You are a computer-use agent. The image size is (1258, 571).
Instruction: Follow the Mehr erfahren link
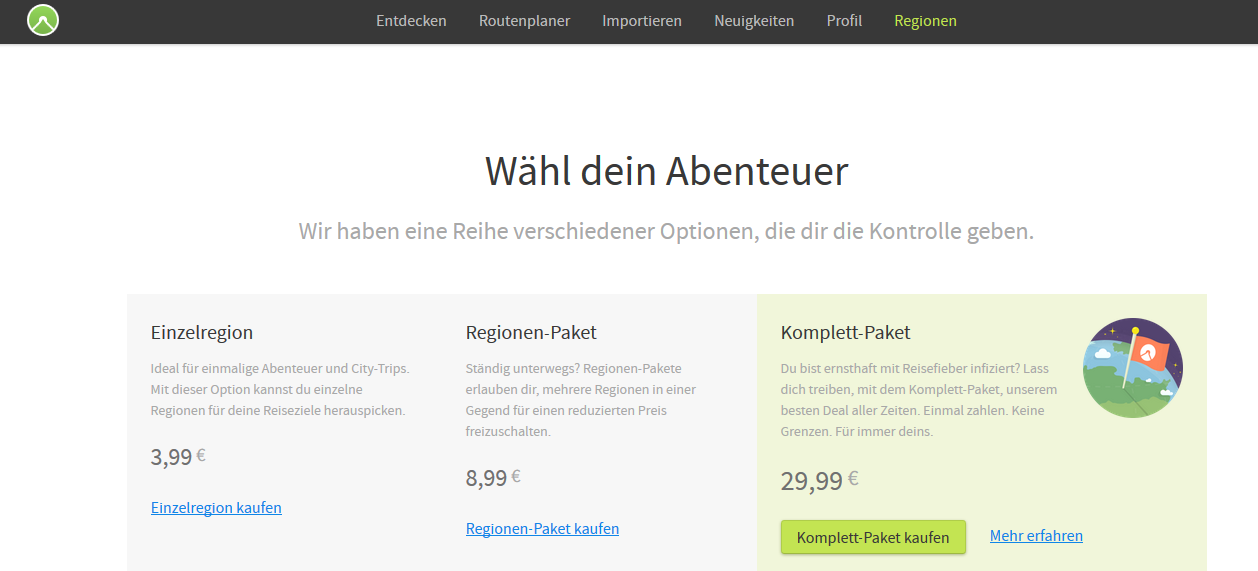pyautogui.click(x=1036, y=535)
